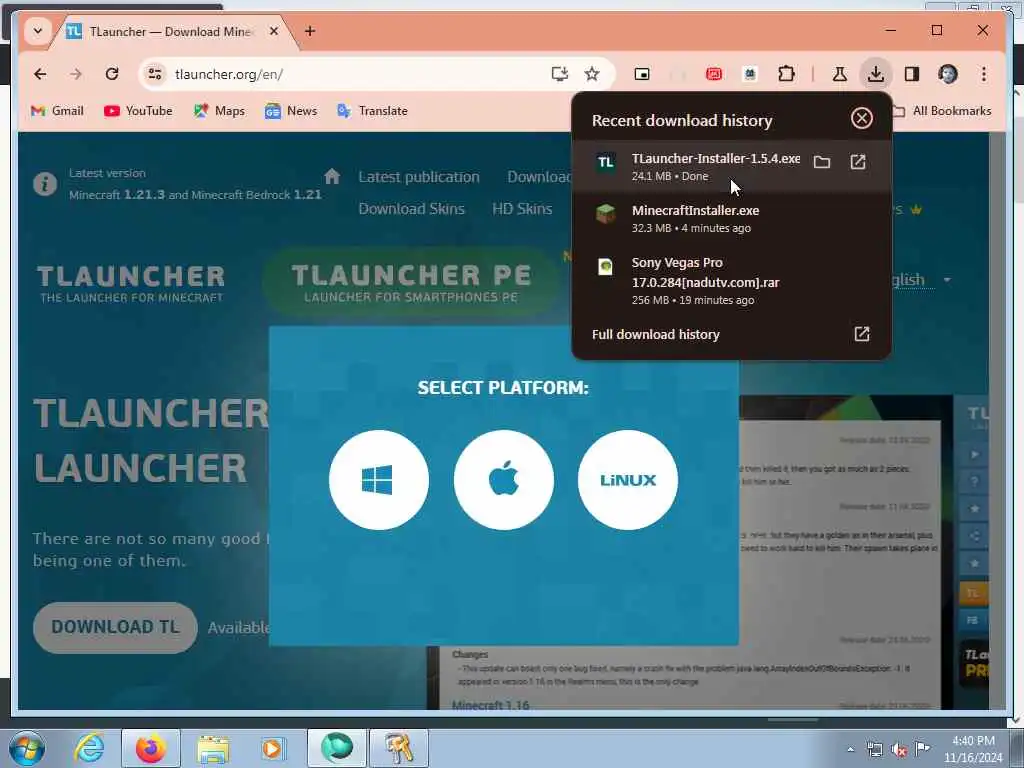
Task: Open Full download history
Action: click(656, 334)
